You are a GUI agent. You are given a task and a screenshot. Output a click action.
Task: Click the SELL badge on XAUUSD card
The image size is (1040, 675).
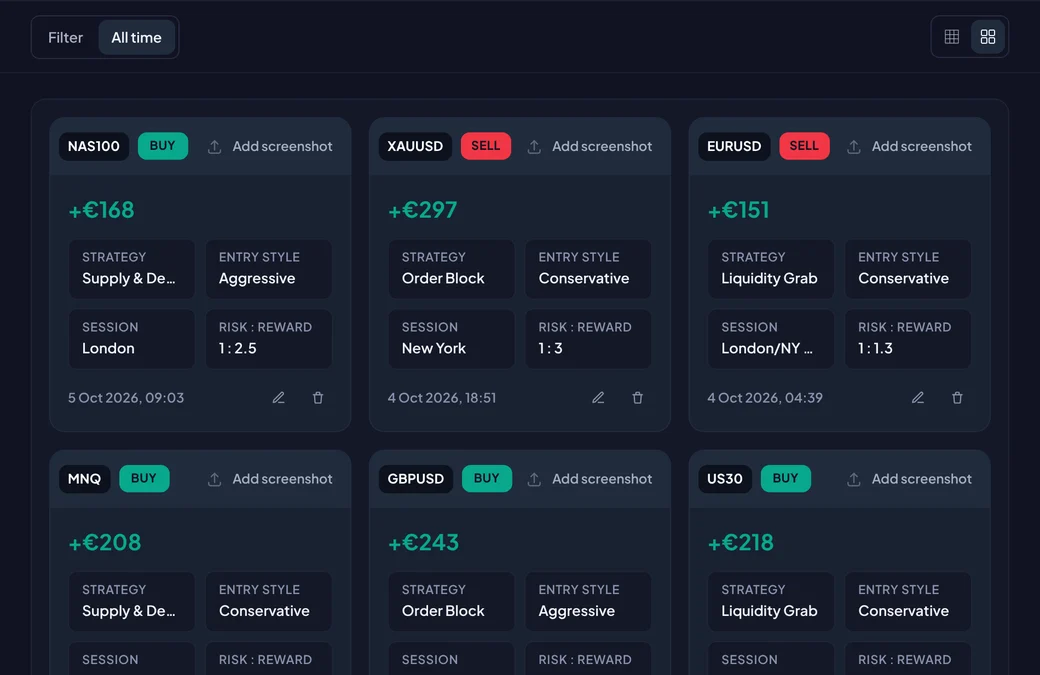pos(486,146)
